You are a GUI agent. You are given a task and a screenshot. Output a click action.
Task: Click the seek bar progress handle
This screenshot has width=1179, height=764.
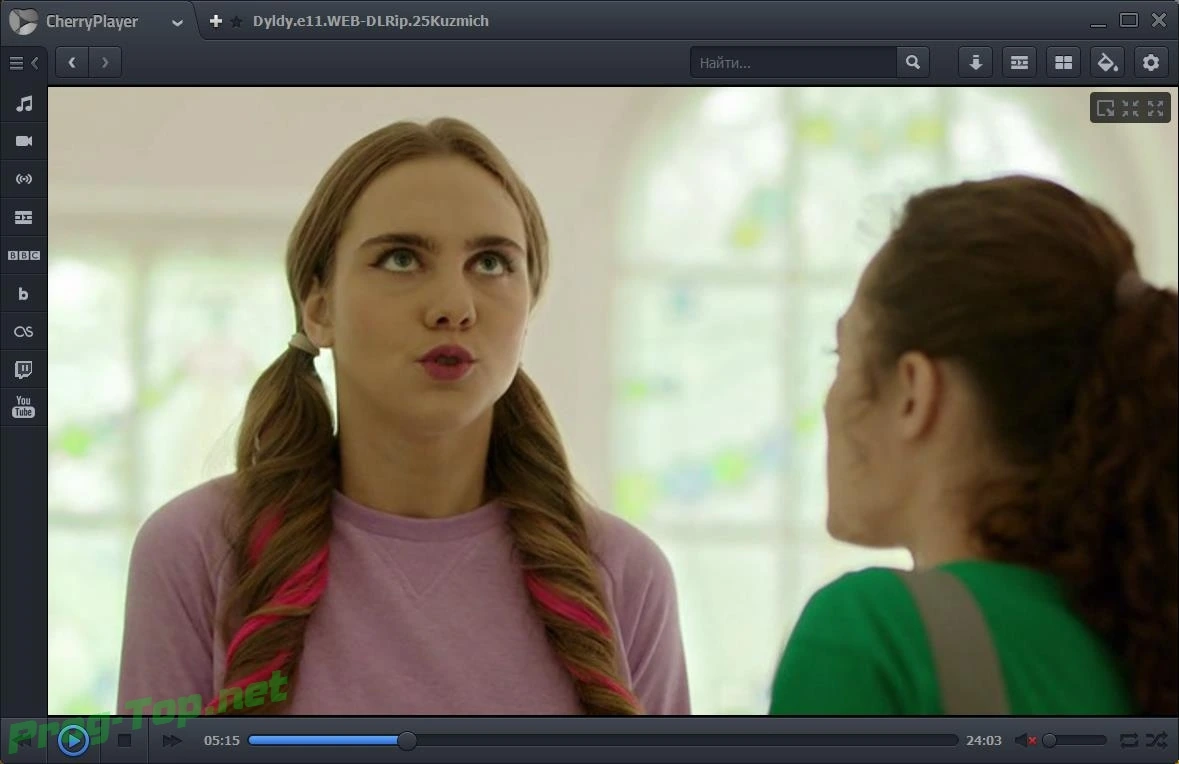click(407, 741)
